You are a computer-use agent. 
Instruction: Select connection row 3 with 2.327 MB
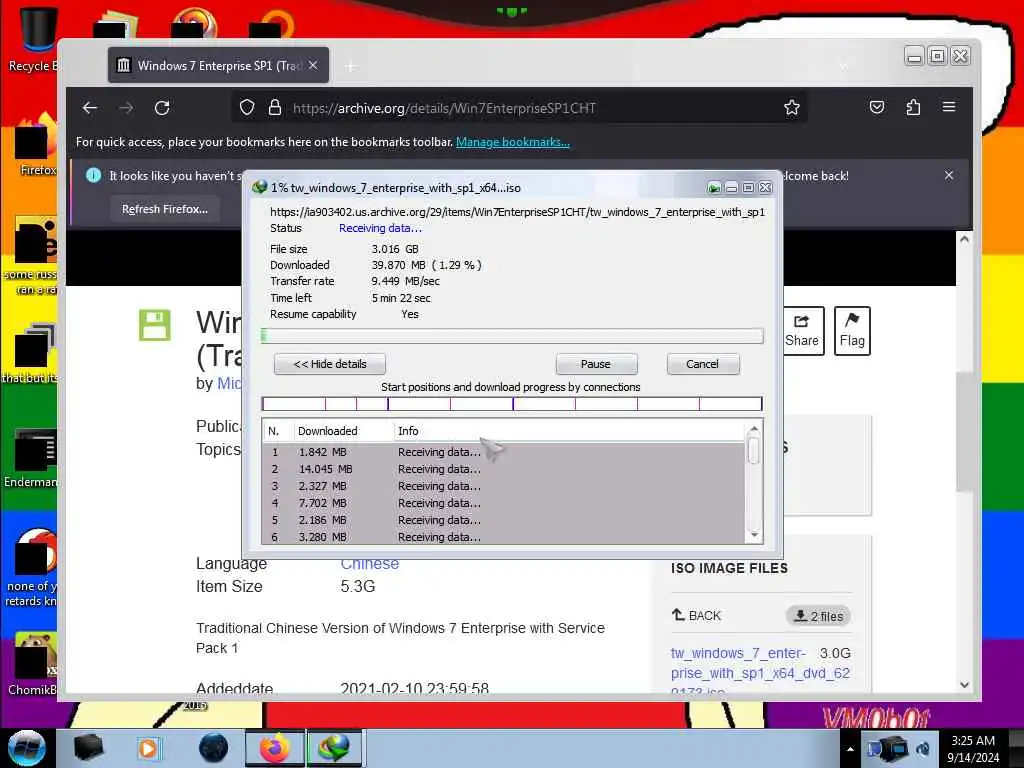(x=503, y=486)
